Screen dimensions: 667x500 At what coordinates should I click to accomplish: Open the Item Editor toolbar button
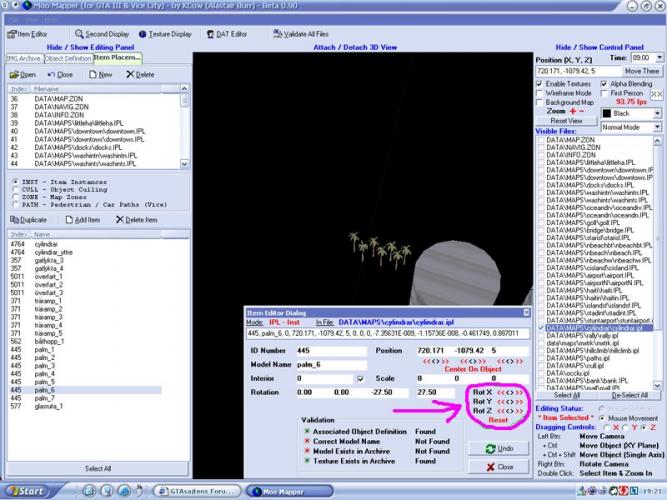(27, 34)
